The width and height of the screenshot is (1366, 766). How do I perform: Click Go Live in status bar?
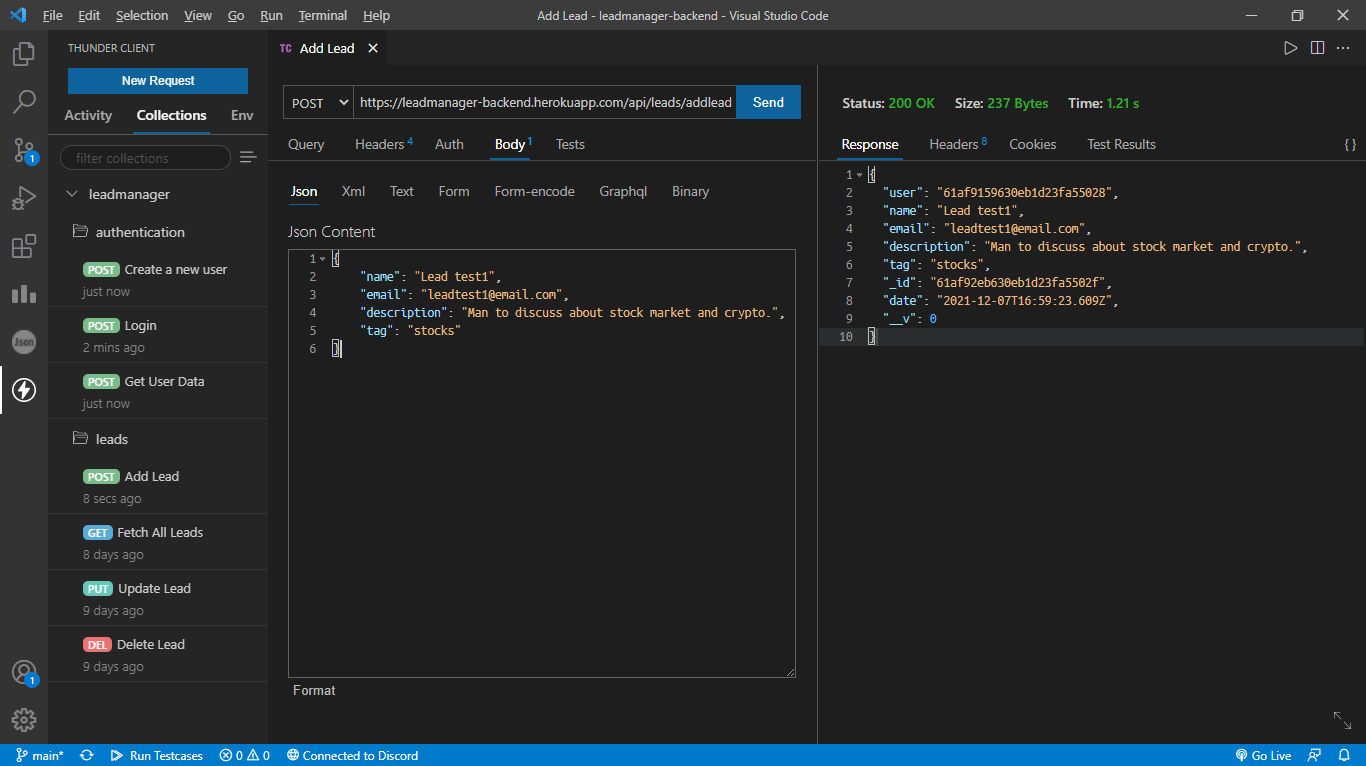(1263, 756)
